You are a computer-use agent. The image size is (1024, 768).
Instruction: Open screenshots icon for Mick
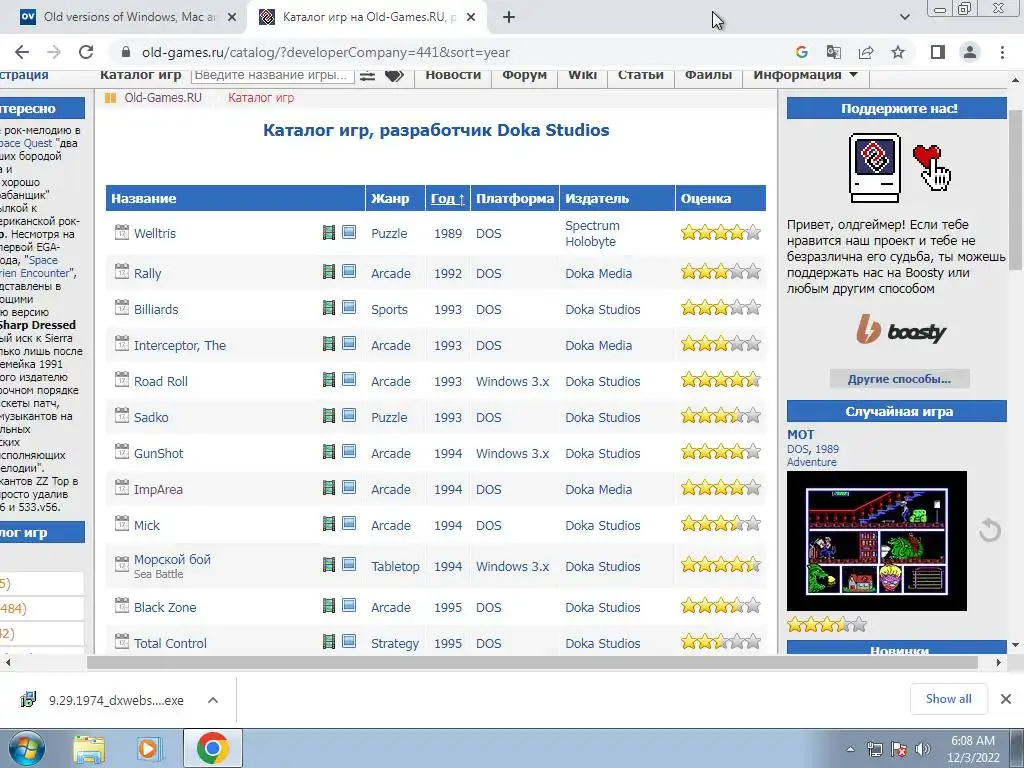349,523
